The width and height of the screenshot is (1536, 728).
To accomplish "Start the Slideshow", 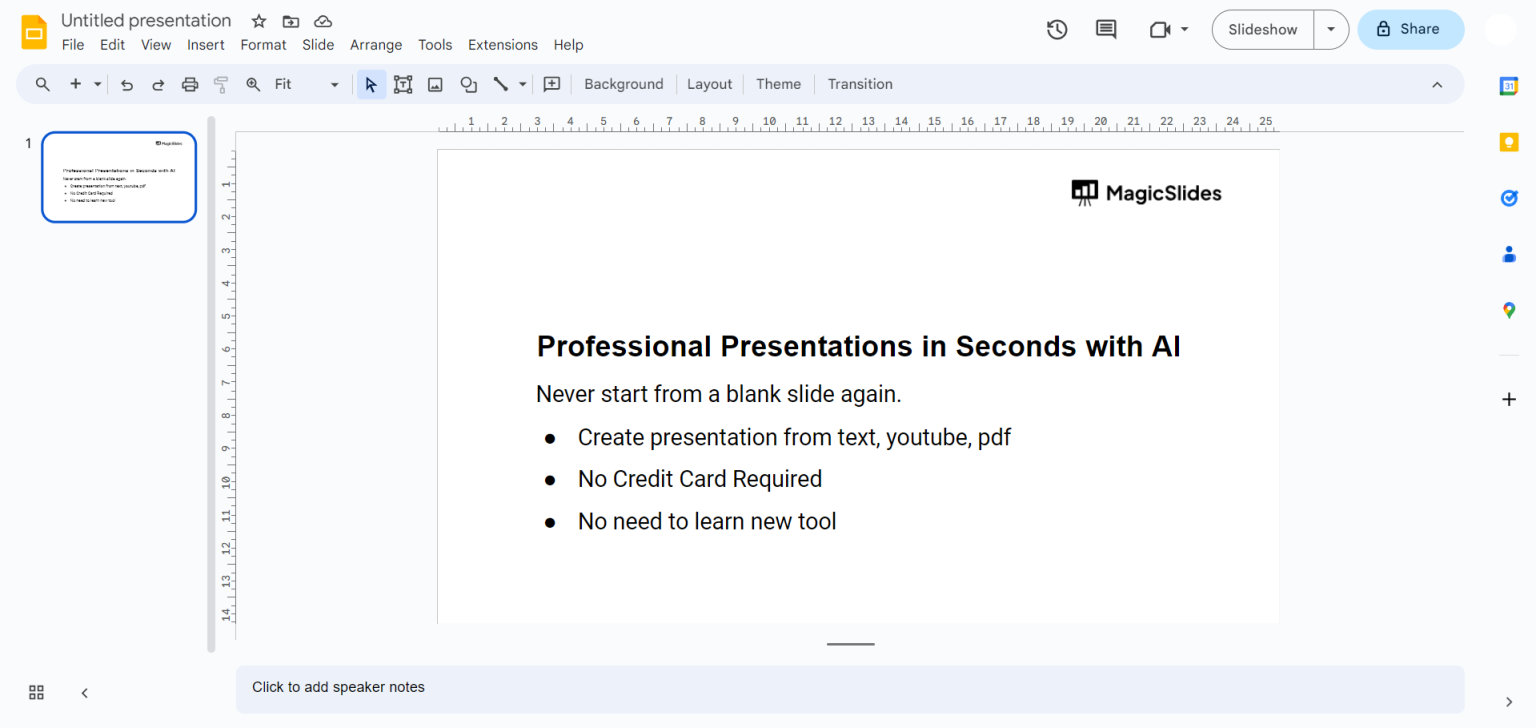I will [1263, 29].
